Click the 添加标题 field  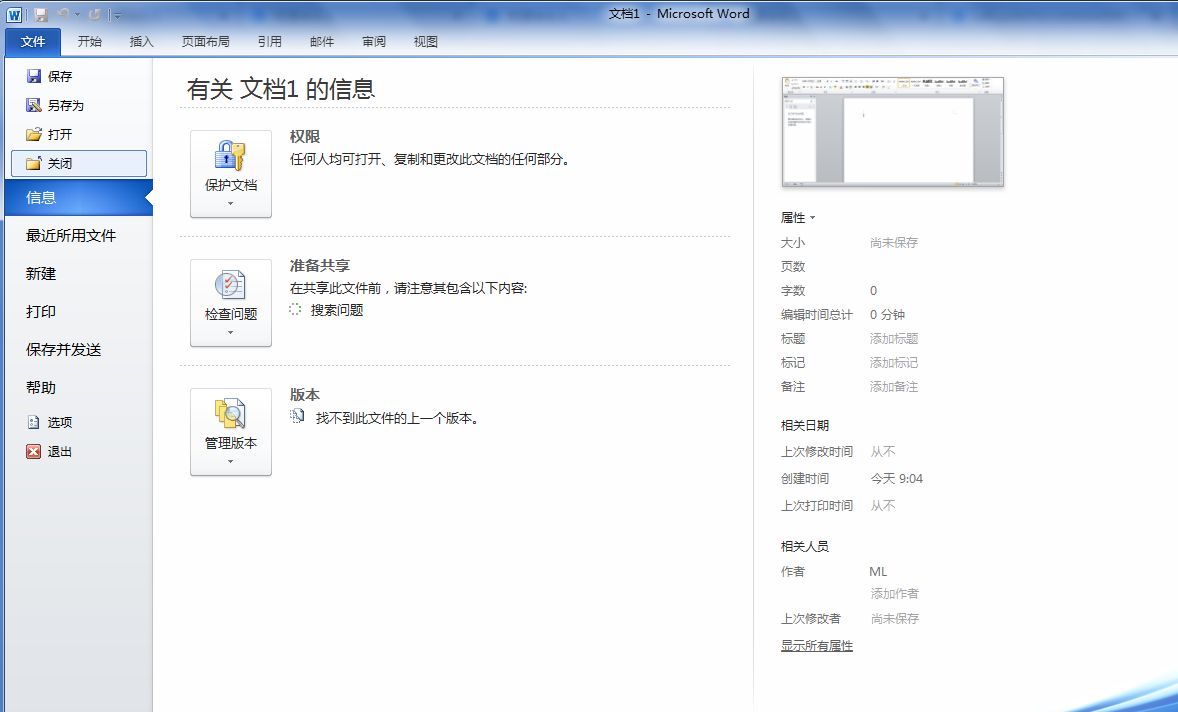click(x=894, y=339)
